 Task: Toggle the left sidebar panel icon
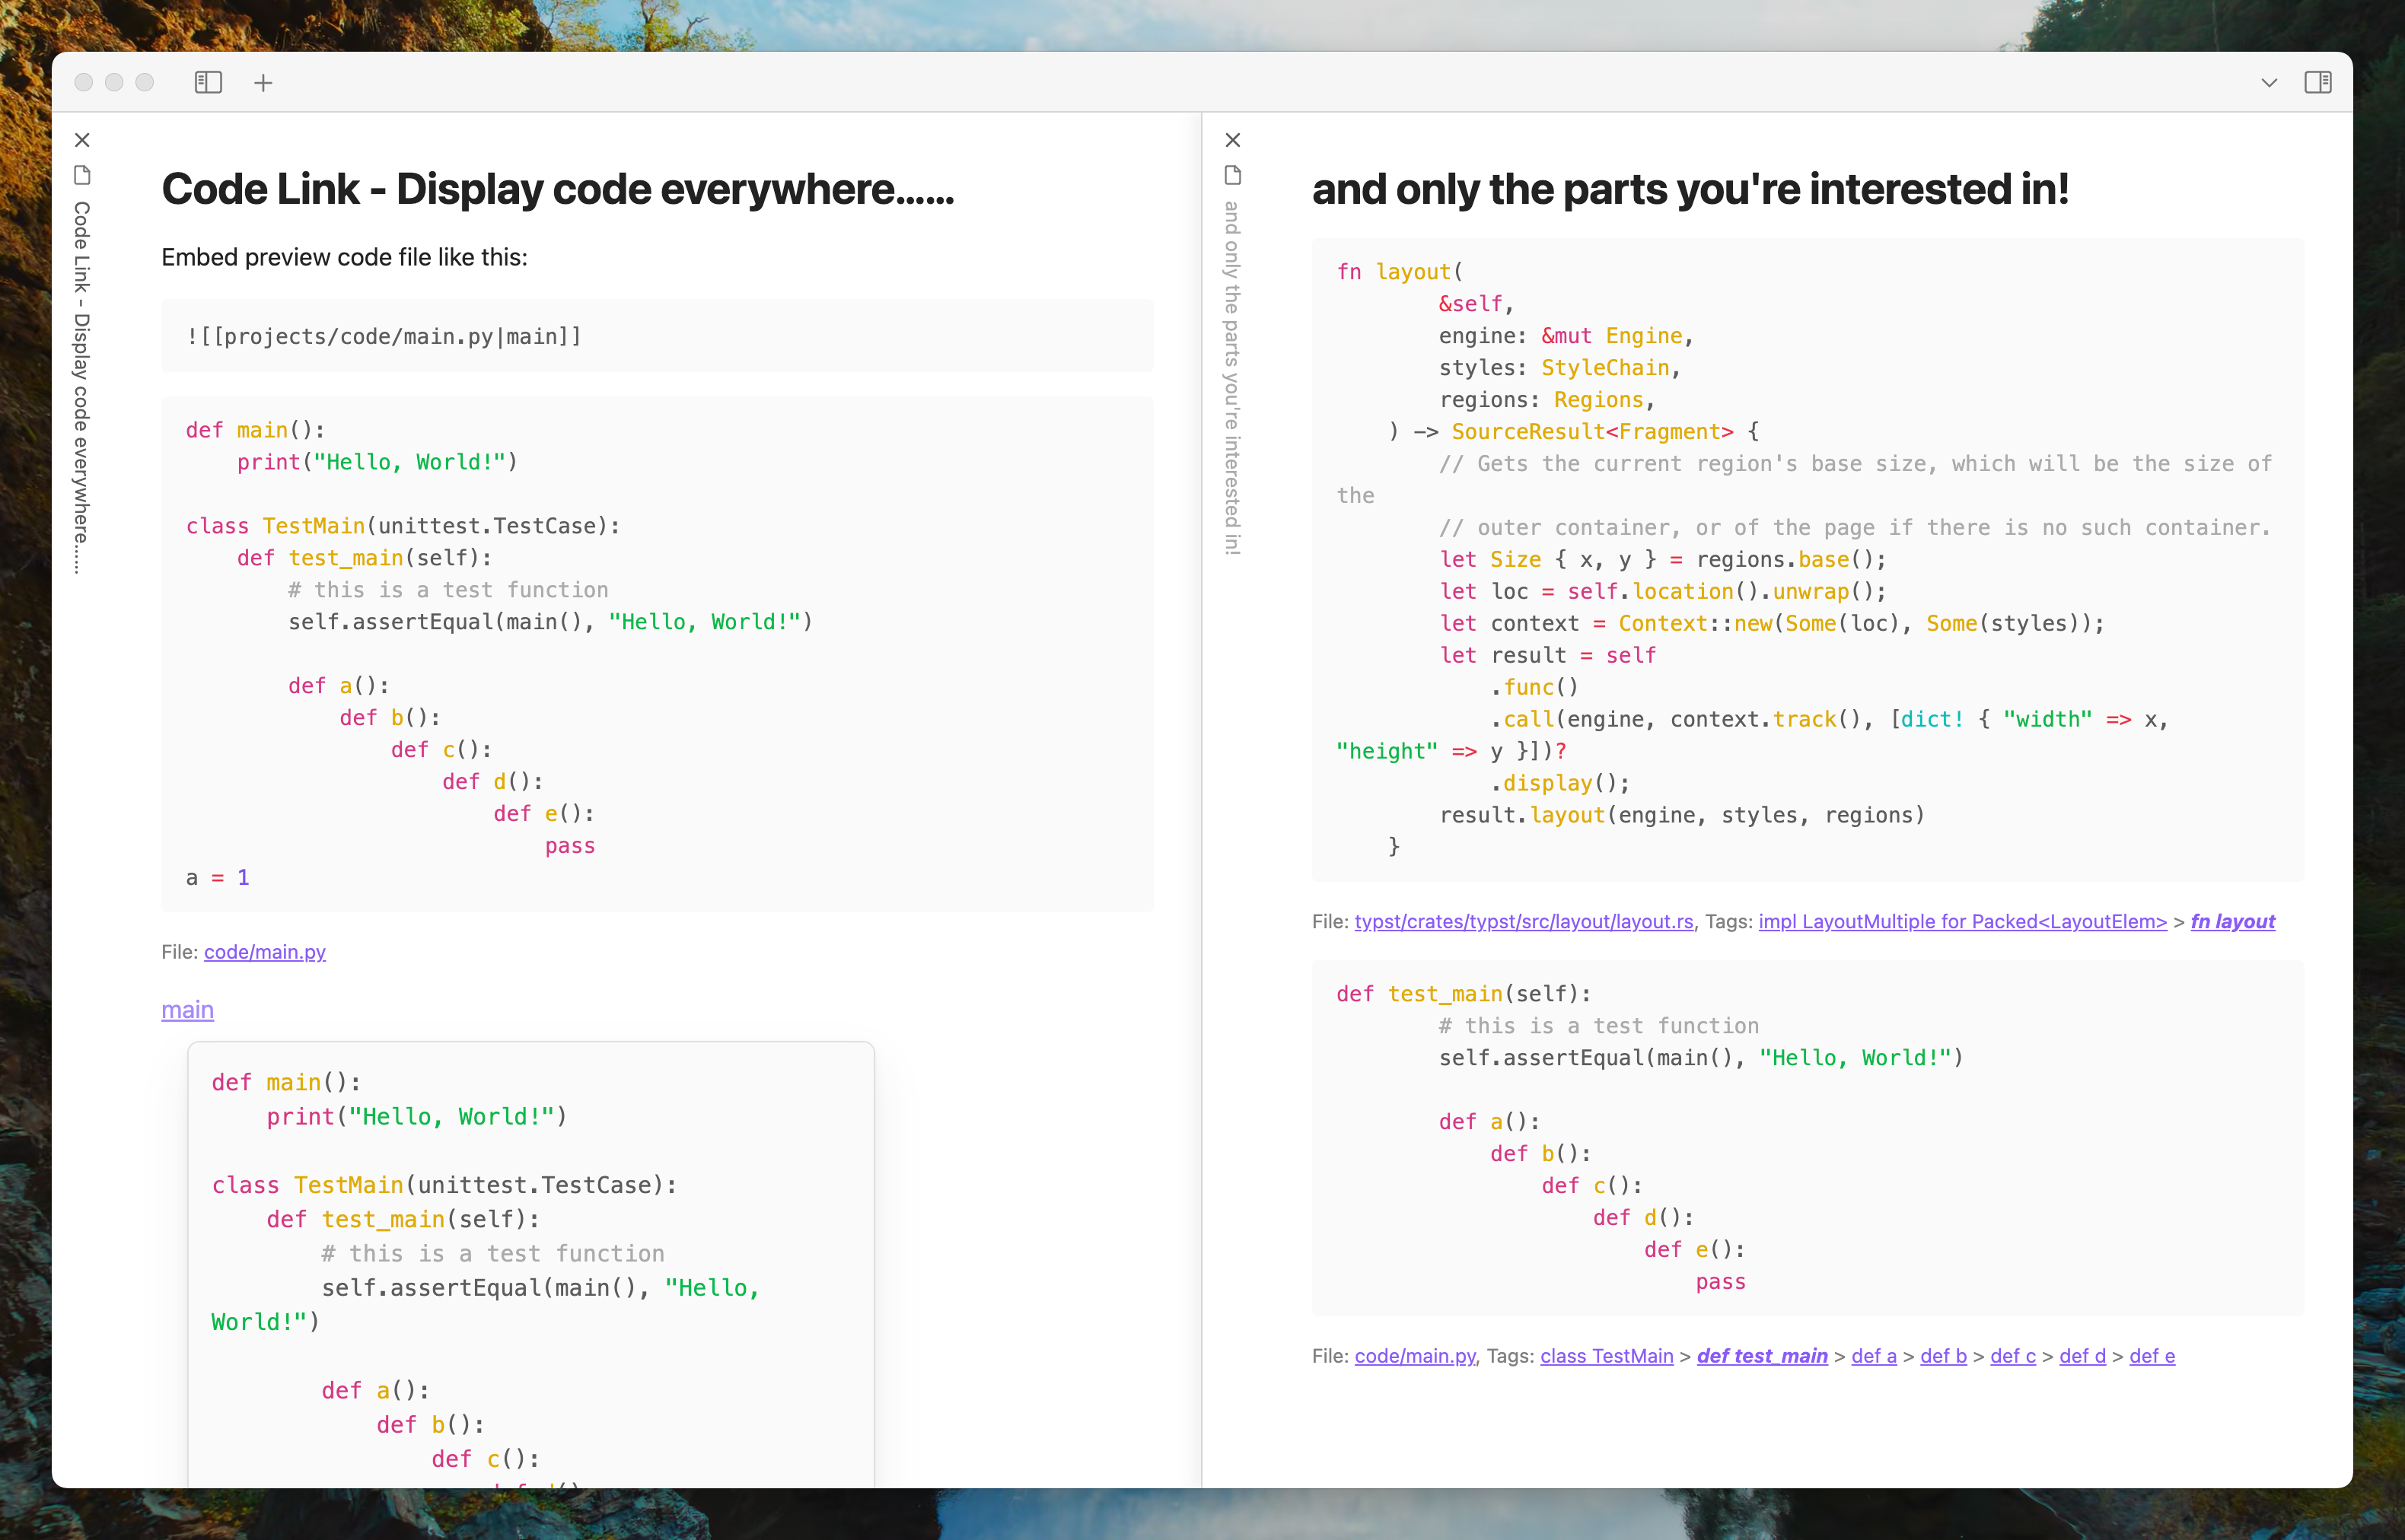pos(208,82)
